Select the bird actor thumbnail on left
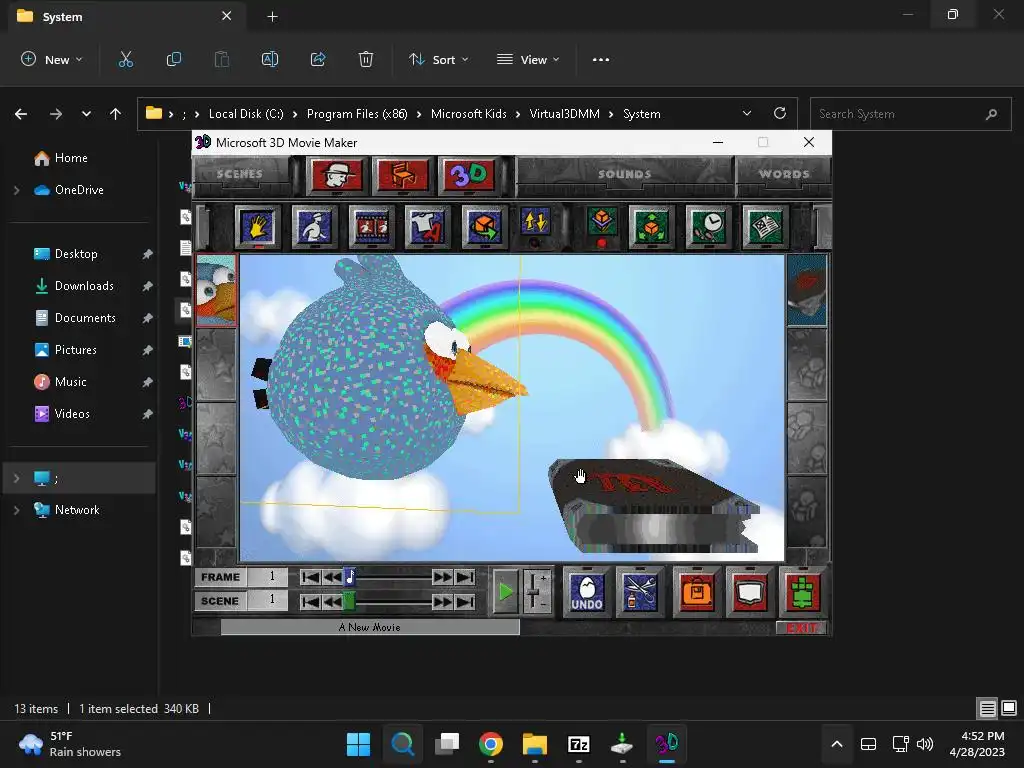 coord(216,291)
